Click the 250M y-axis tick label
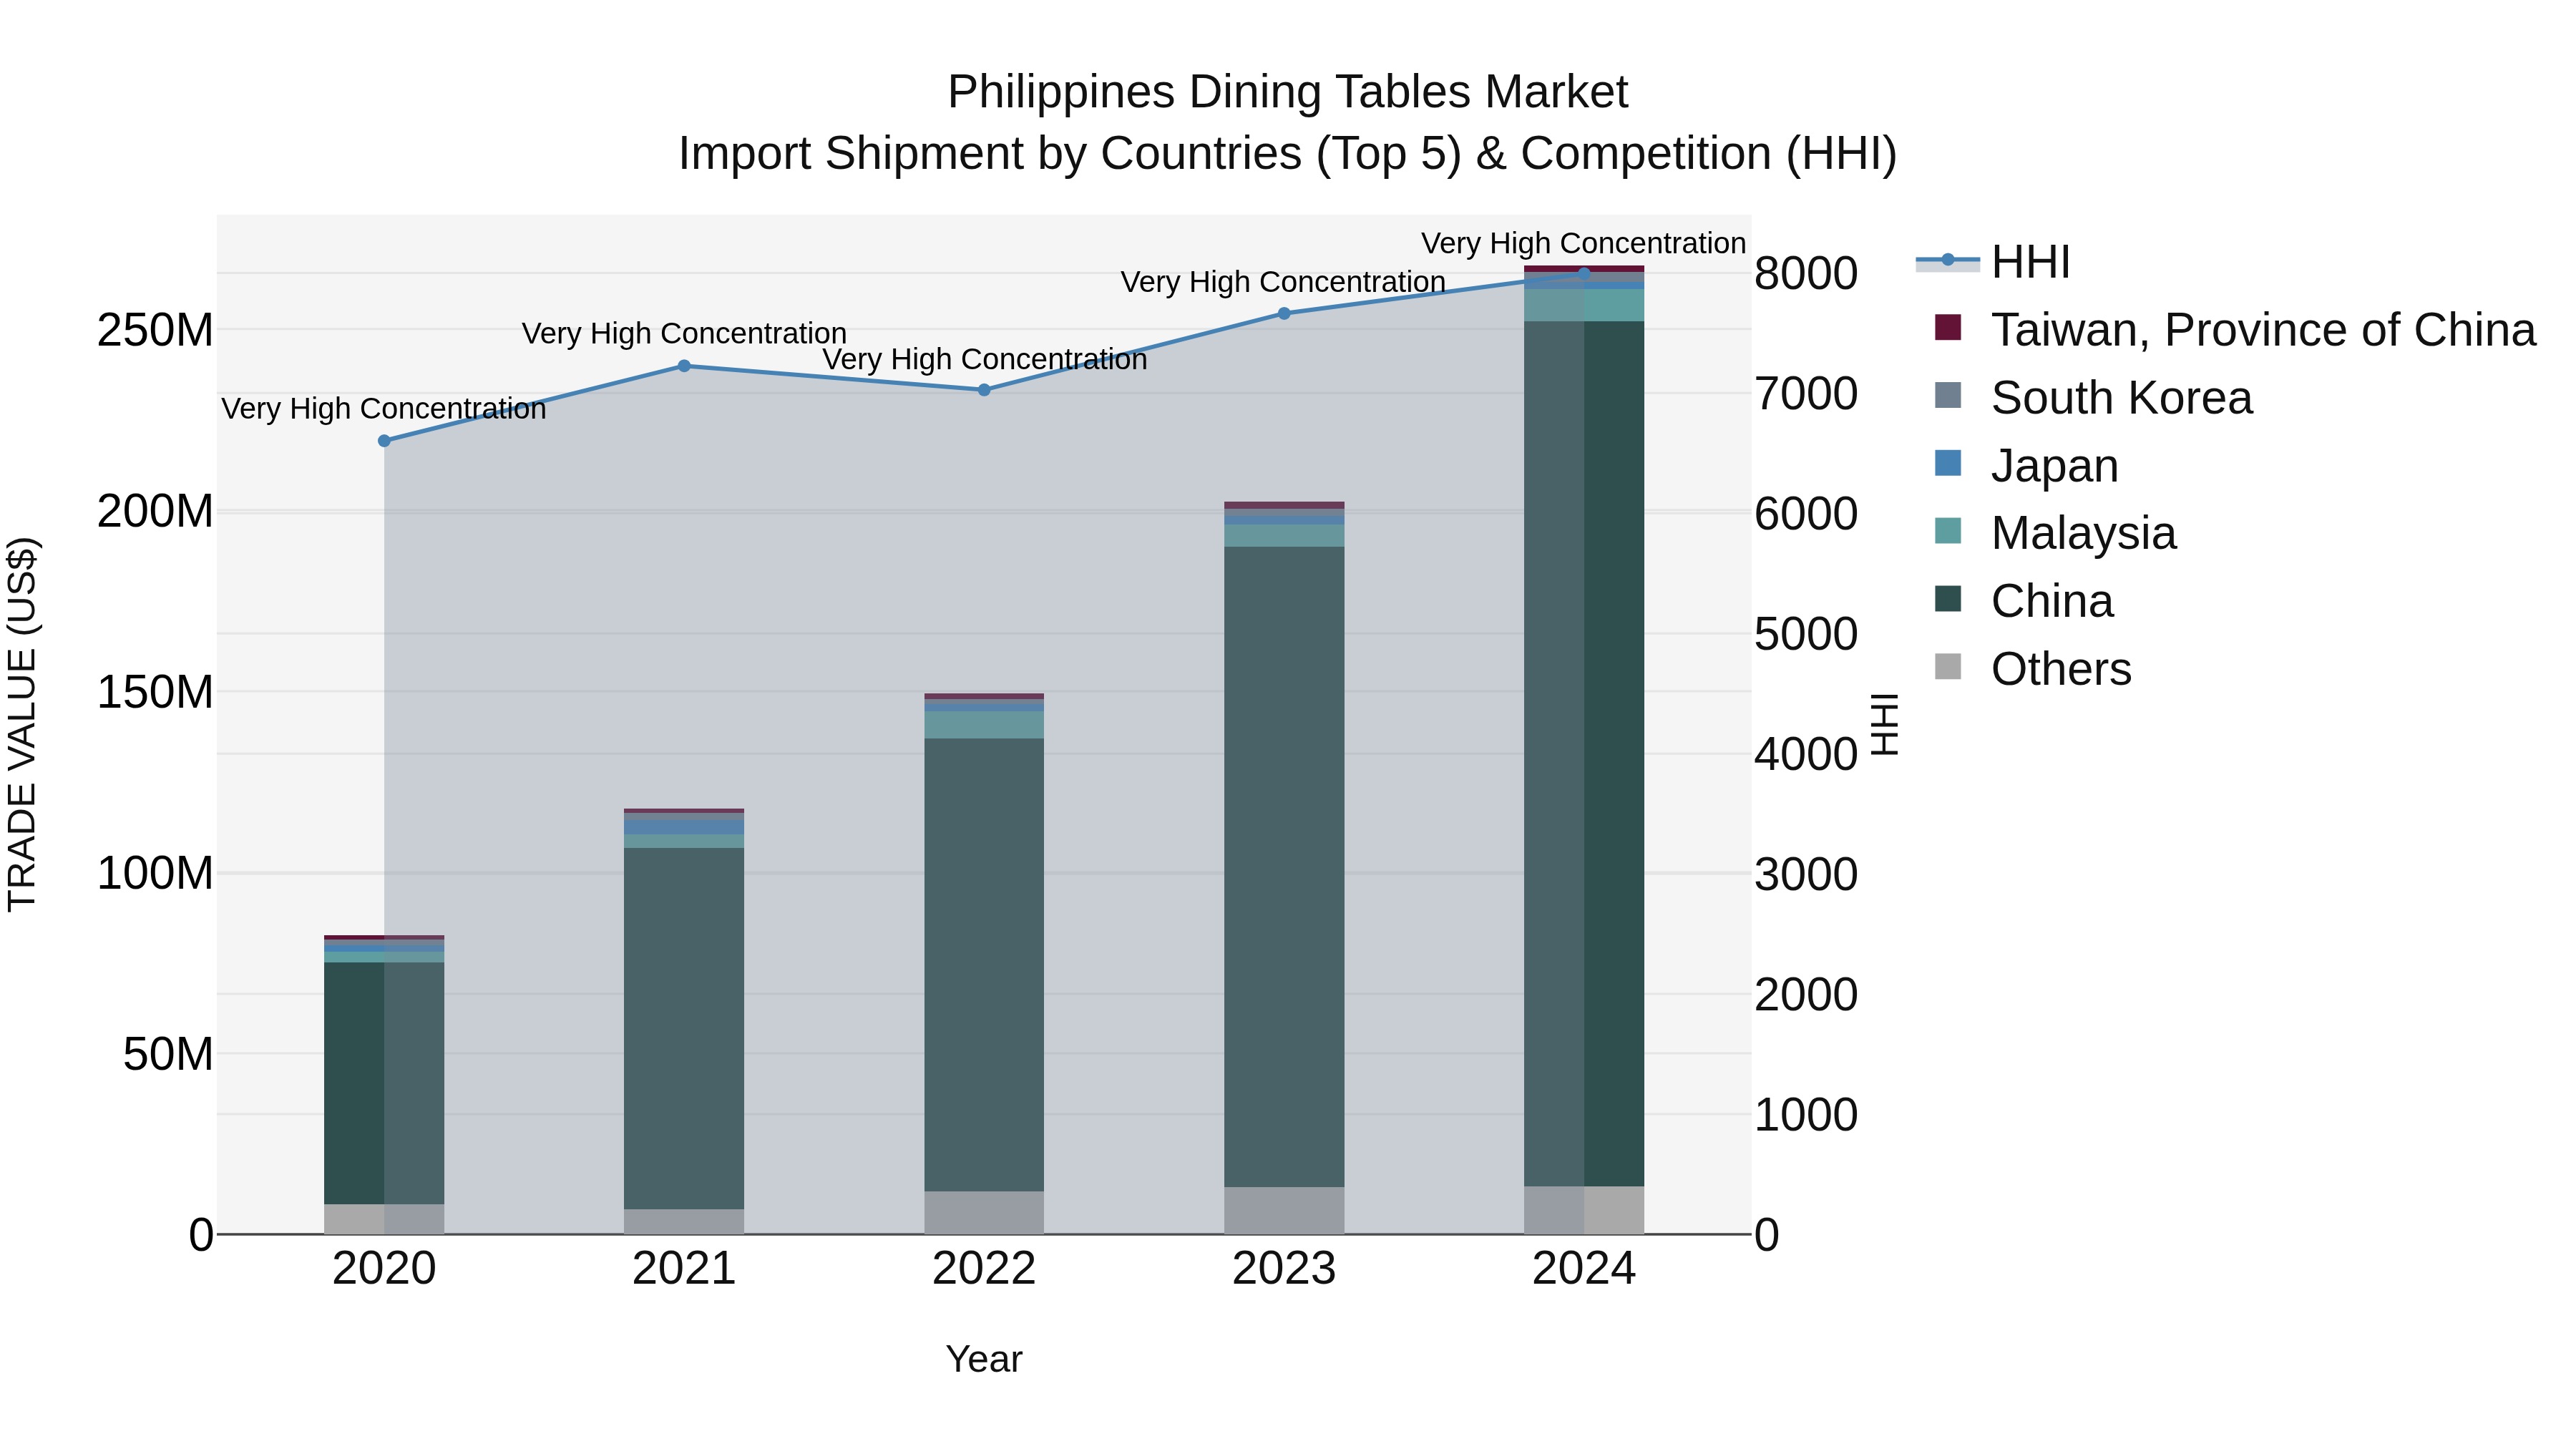Screen dimensions: 2576x1449 [155, 330]
